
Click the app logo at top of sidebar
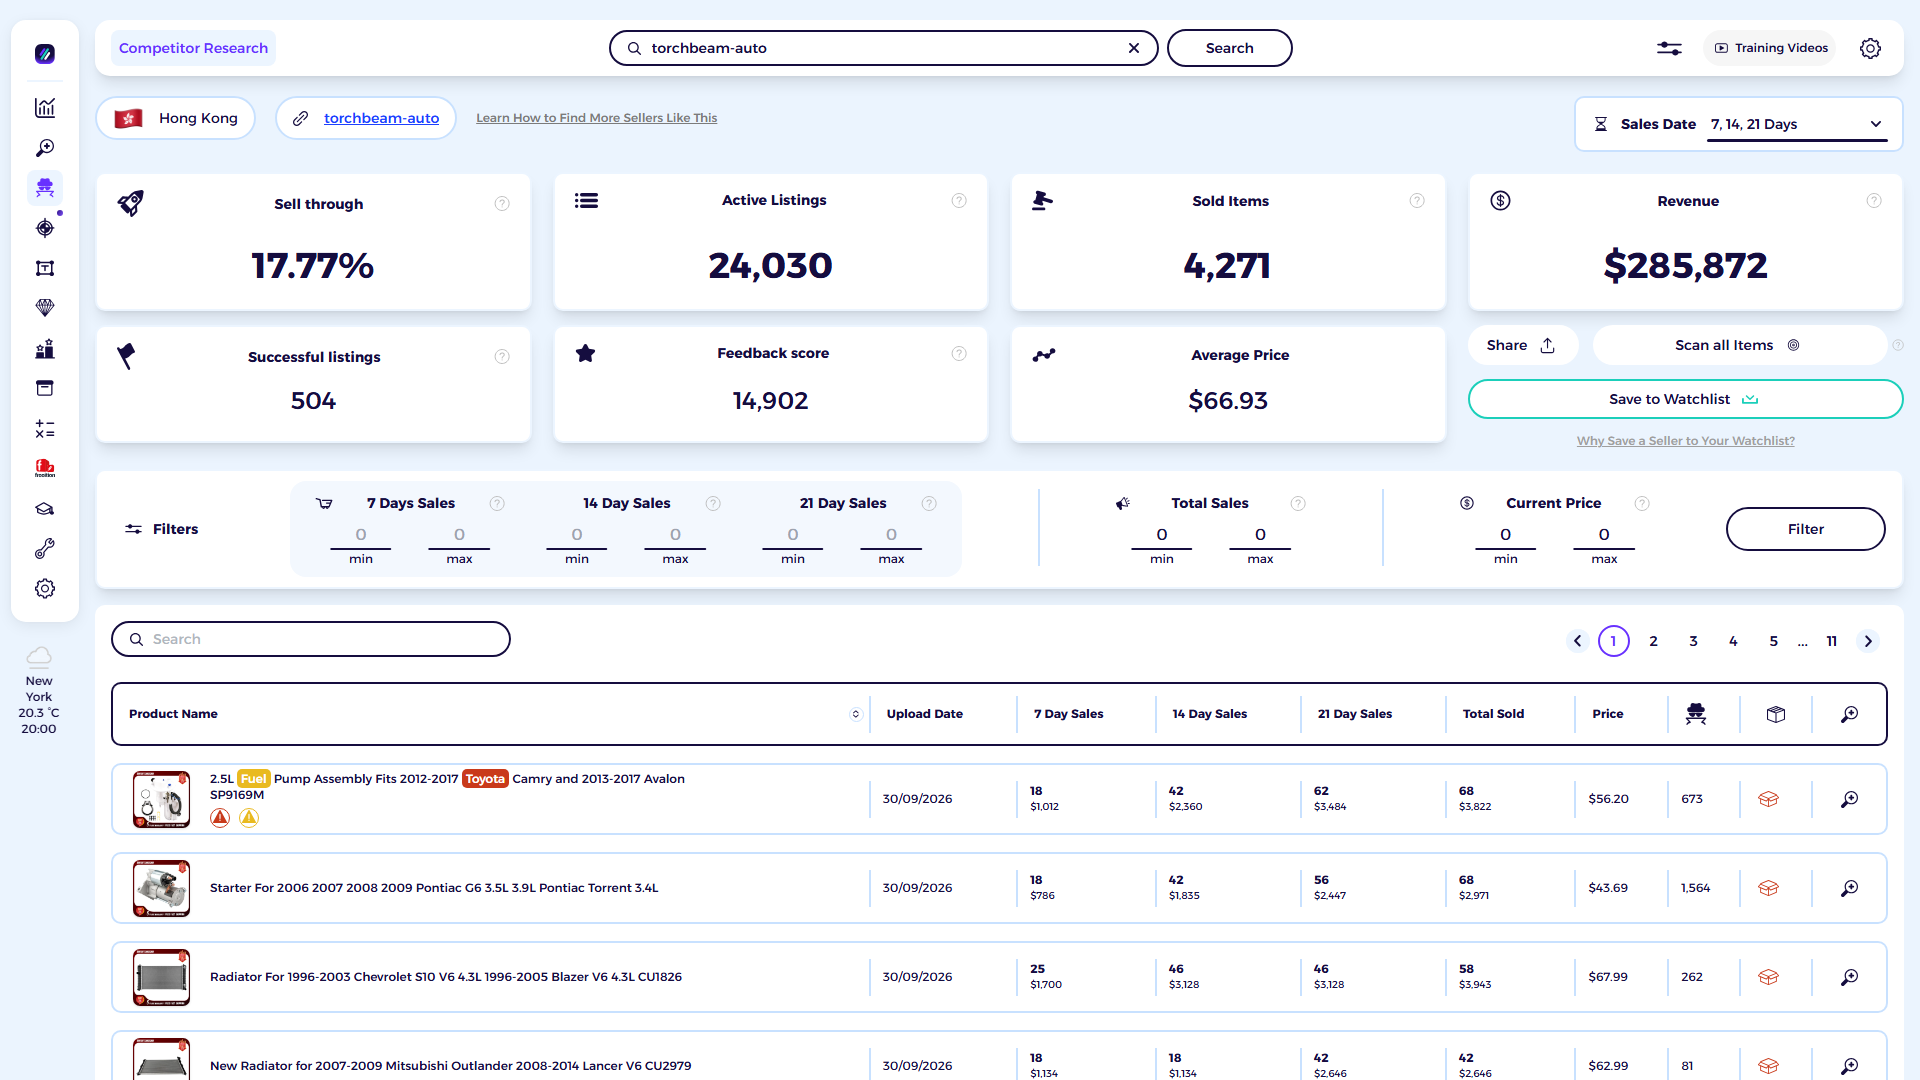[45, 54]
